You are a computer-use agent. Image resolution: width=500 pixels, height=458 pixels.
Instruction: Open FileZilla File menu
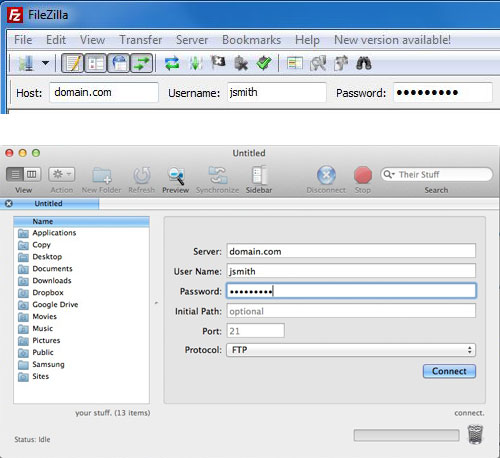[x=23, y=40]
